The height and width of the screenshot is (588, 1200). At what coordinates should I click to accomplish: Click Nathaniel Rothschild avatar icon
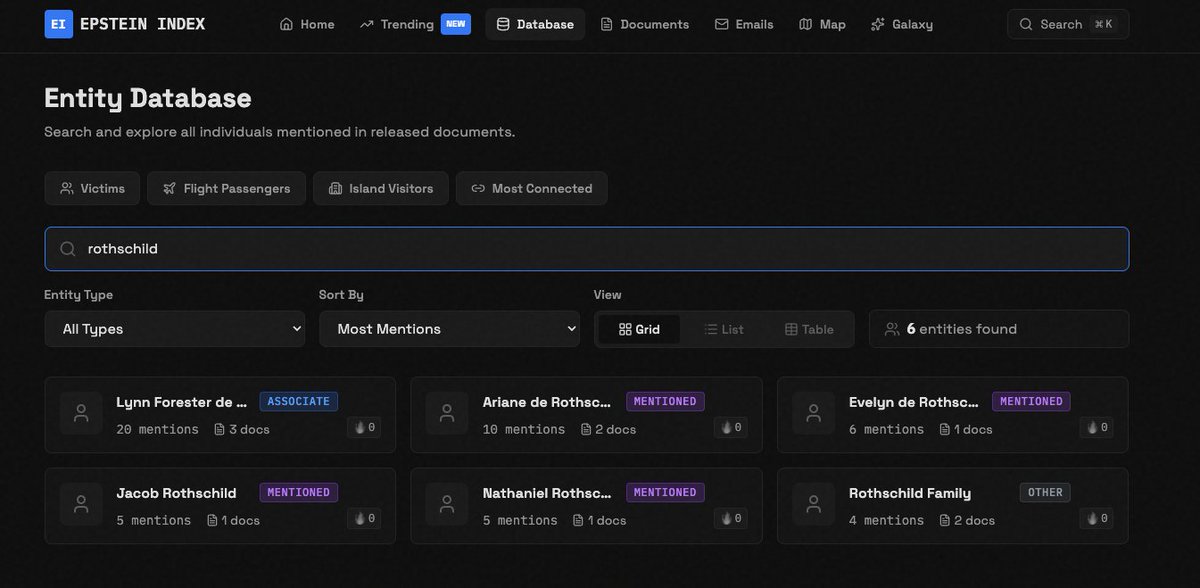[x=447, y=504]
